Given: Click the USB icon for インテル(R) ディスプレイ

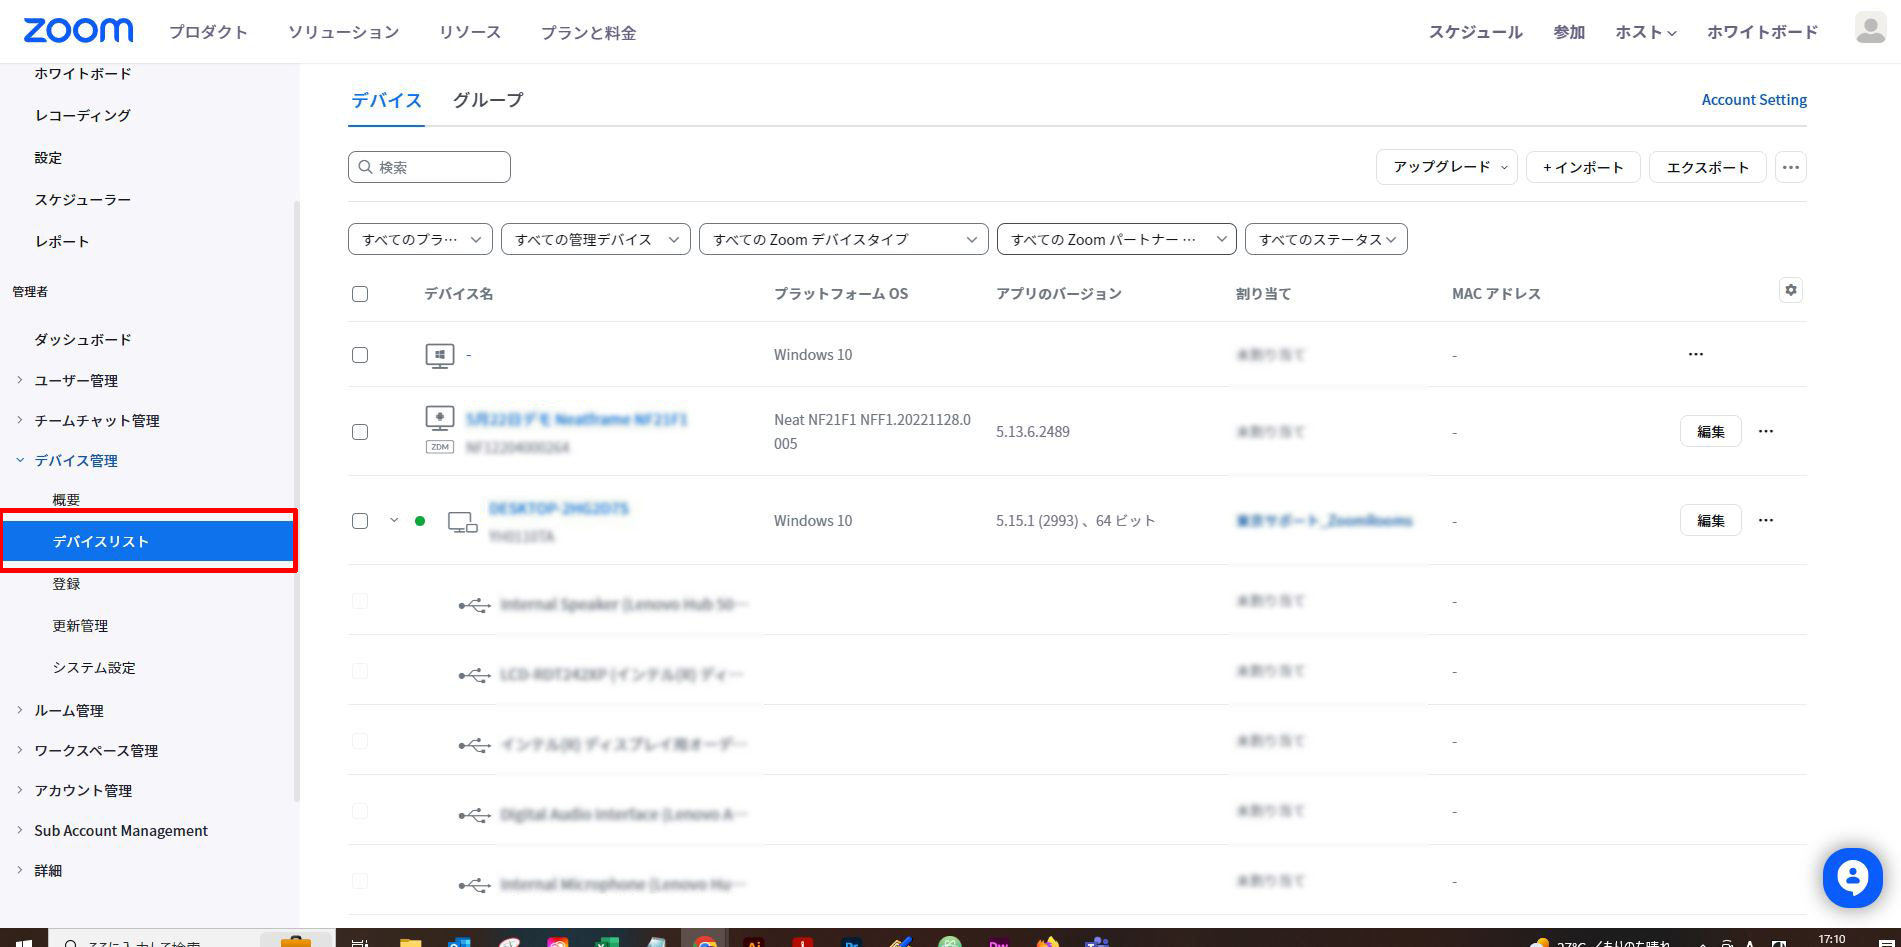Looking at the screenshot, I should (x=474, y=745).
